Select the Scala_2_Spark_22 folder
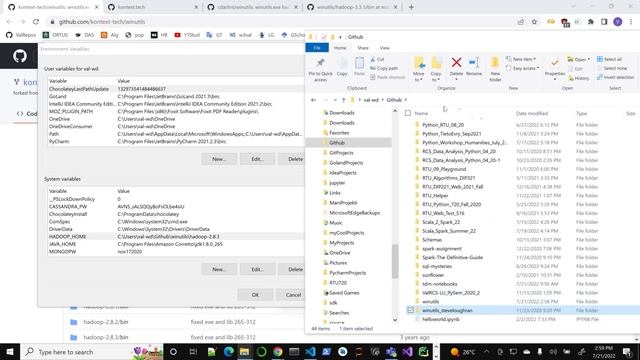Image resolution: width=640 pixels, height=360 pixels. 441,222
